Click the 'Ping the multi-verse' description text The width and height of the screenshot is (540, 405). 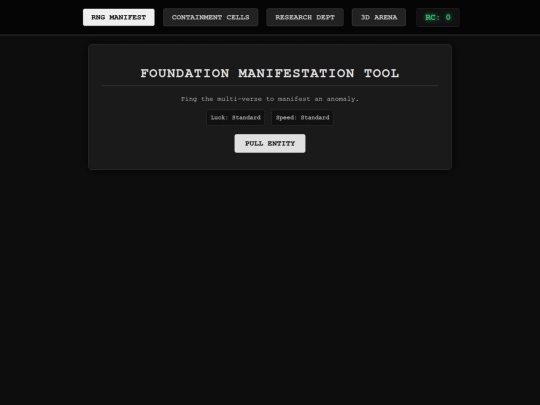pos(270,99)
